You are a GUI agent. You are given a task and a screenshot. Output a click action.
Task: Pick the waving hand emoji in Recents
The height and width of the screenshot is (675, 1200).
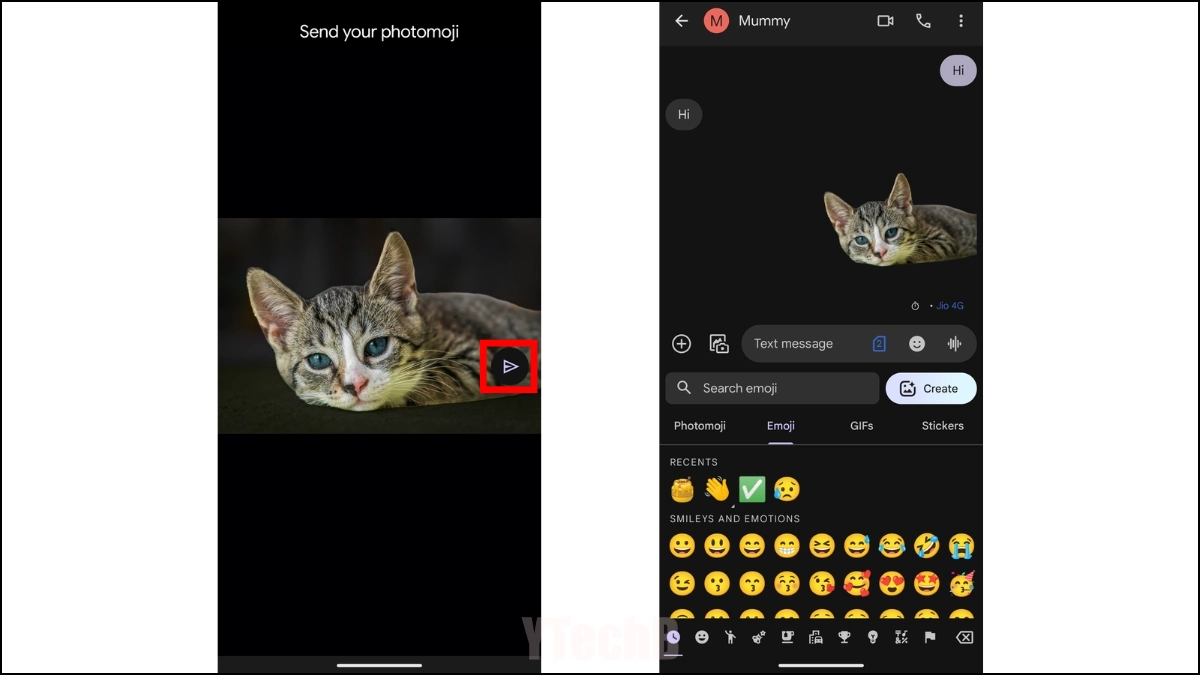click(717, 490)
